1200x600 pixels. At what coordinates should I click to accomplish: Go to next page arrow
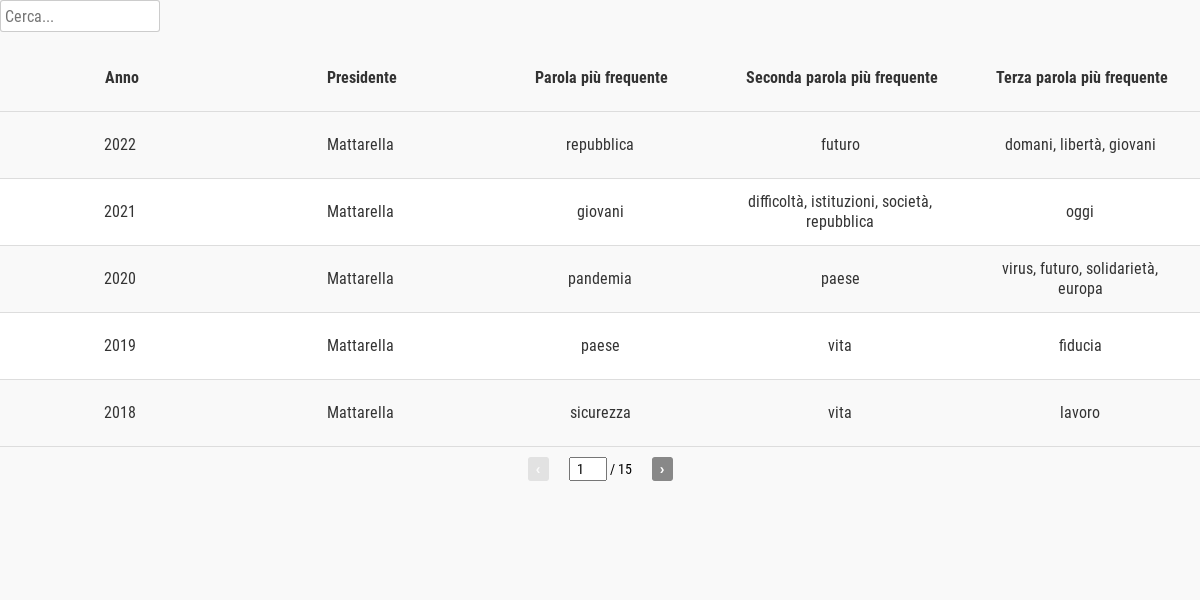click(662, 469)
